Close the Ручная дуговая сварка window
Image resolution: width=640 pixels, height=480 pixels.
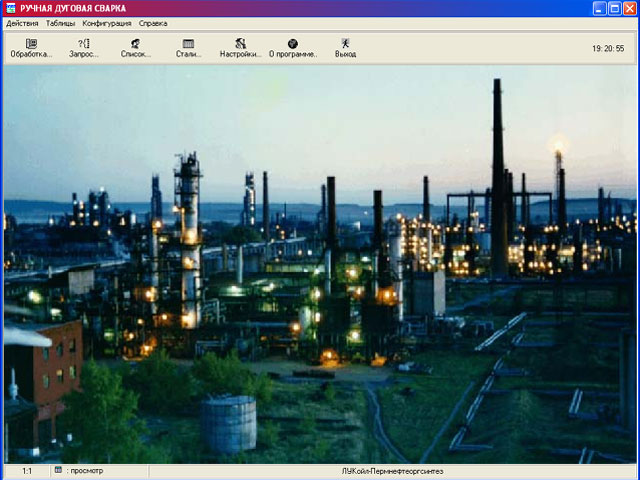[x=630, y=8]
